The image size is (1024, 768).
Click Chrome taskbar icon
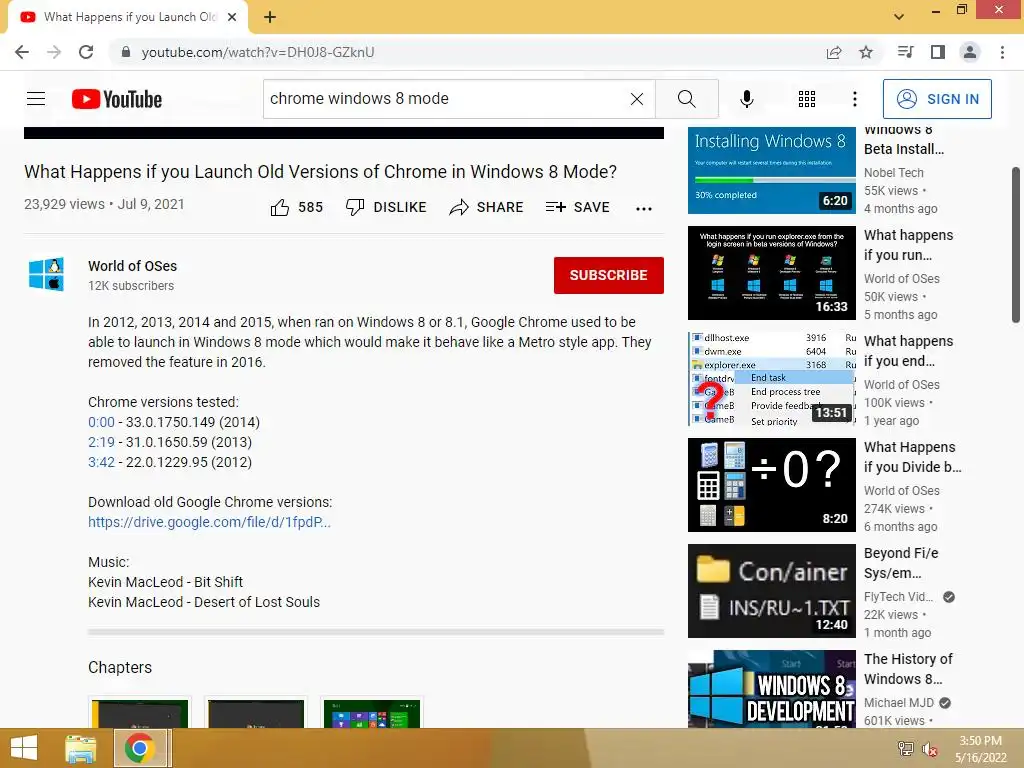140,748
